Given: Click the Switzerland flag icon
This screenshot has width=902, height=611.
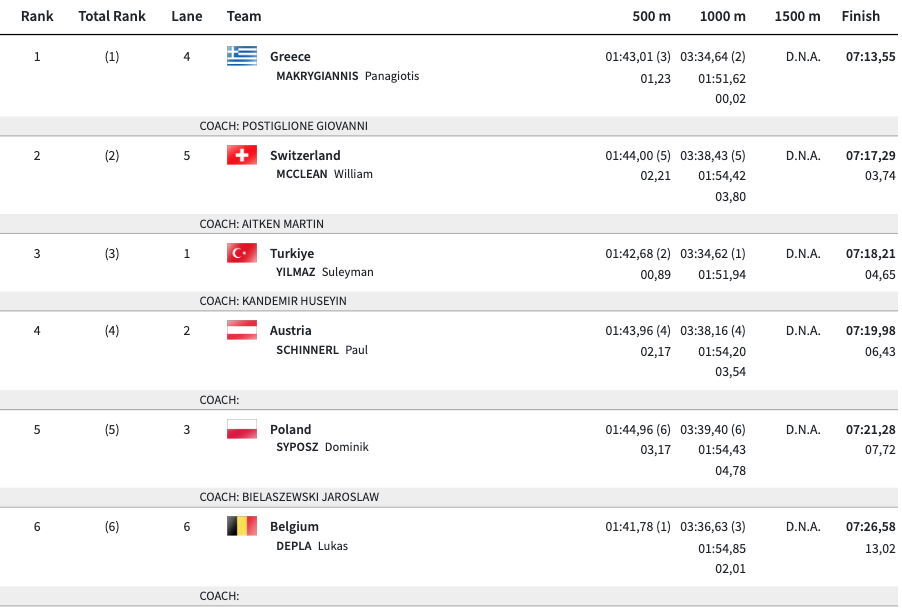Looking at the screenshot, I should 242,155.
